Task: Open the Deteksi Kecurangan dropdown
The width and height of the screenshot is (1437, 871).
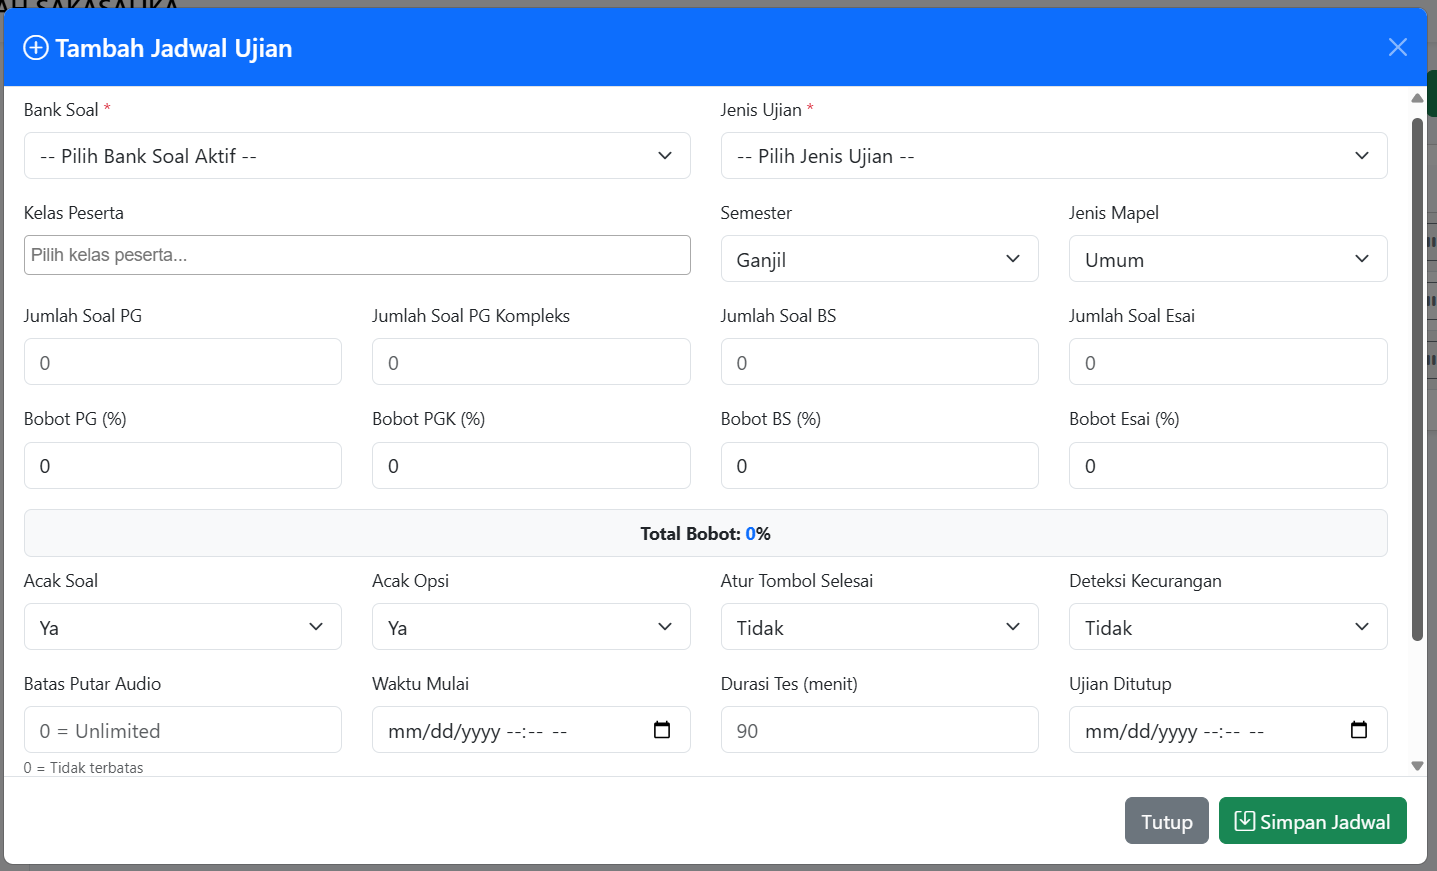Action: point(1227,627)
